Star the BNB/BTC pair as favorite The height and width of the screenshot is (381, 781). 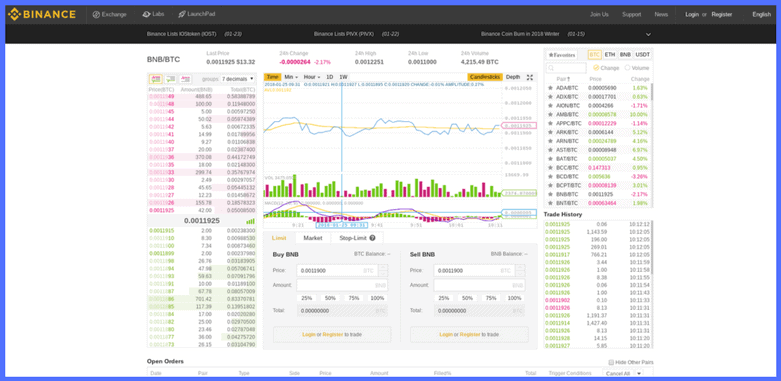(550, 194)
